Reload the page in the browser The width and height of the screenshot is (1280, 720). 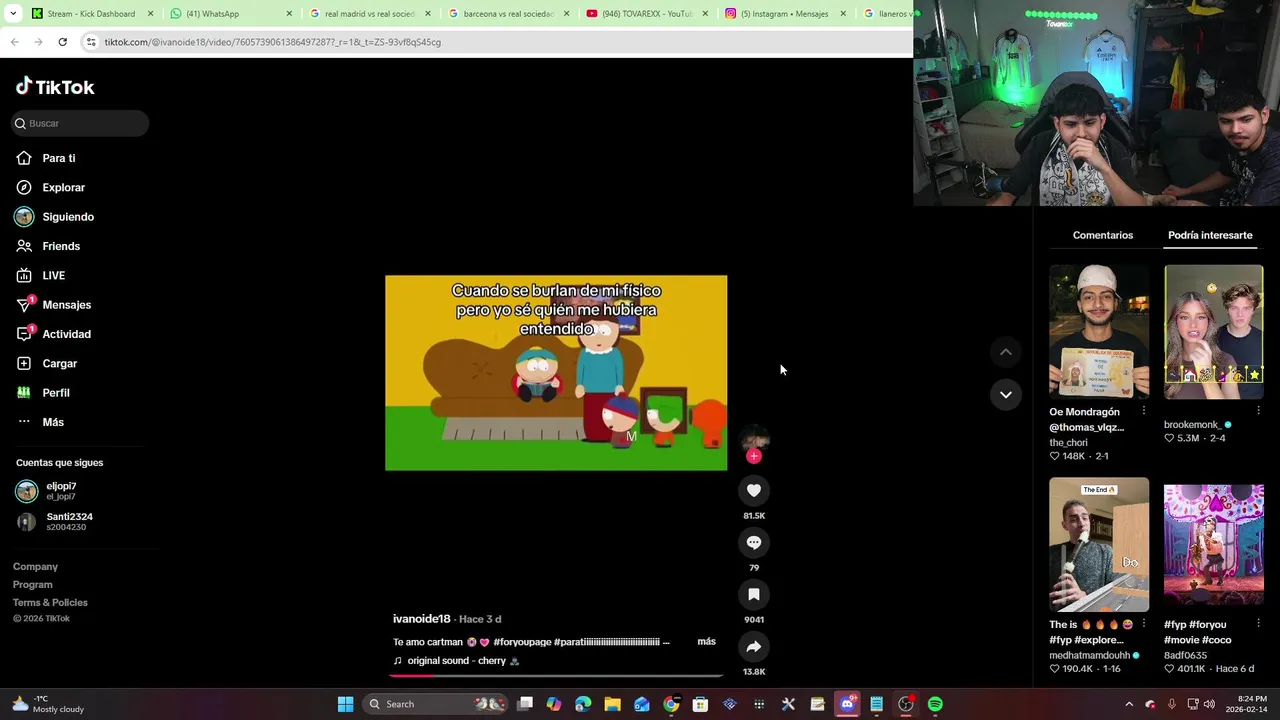point(62,42)
